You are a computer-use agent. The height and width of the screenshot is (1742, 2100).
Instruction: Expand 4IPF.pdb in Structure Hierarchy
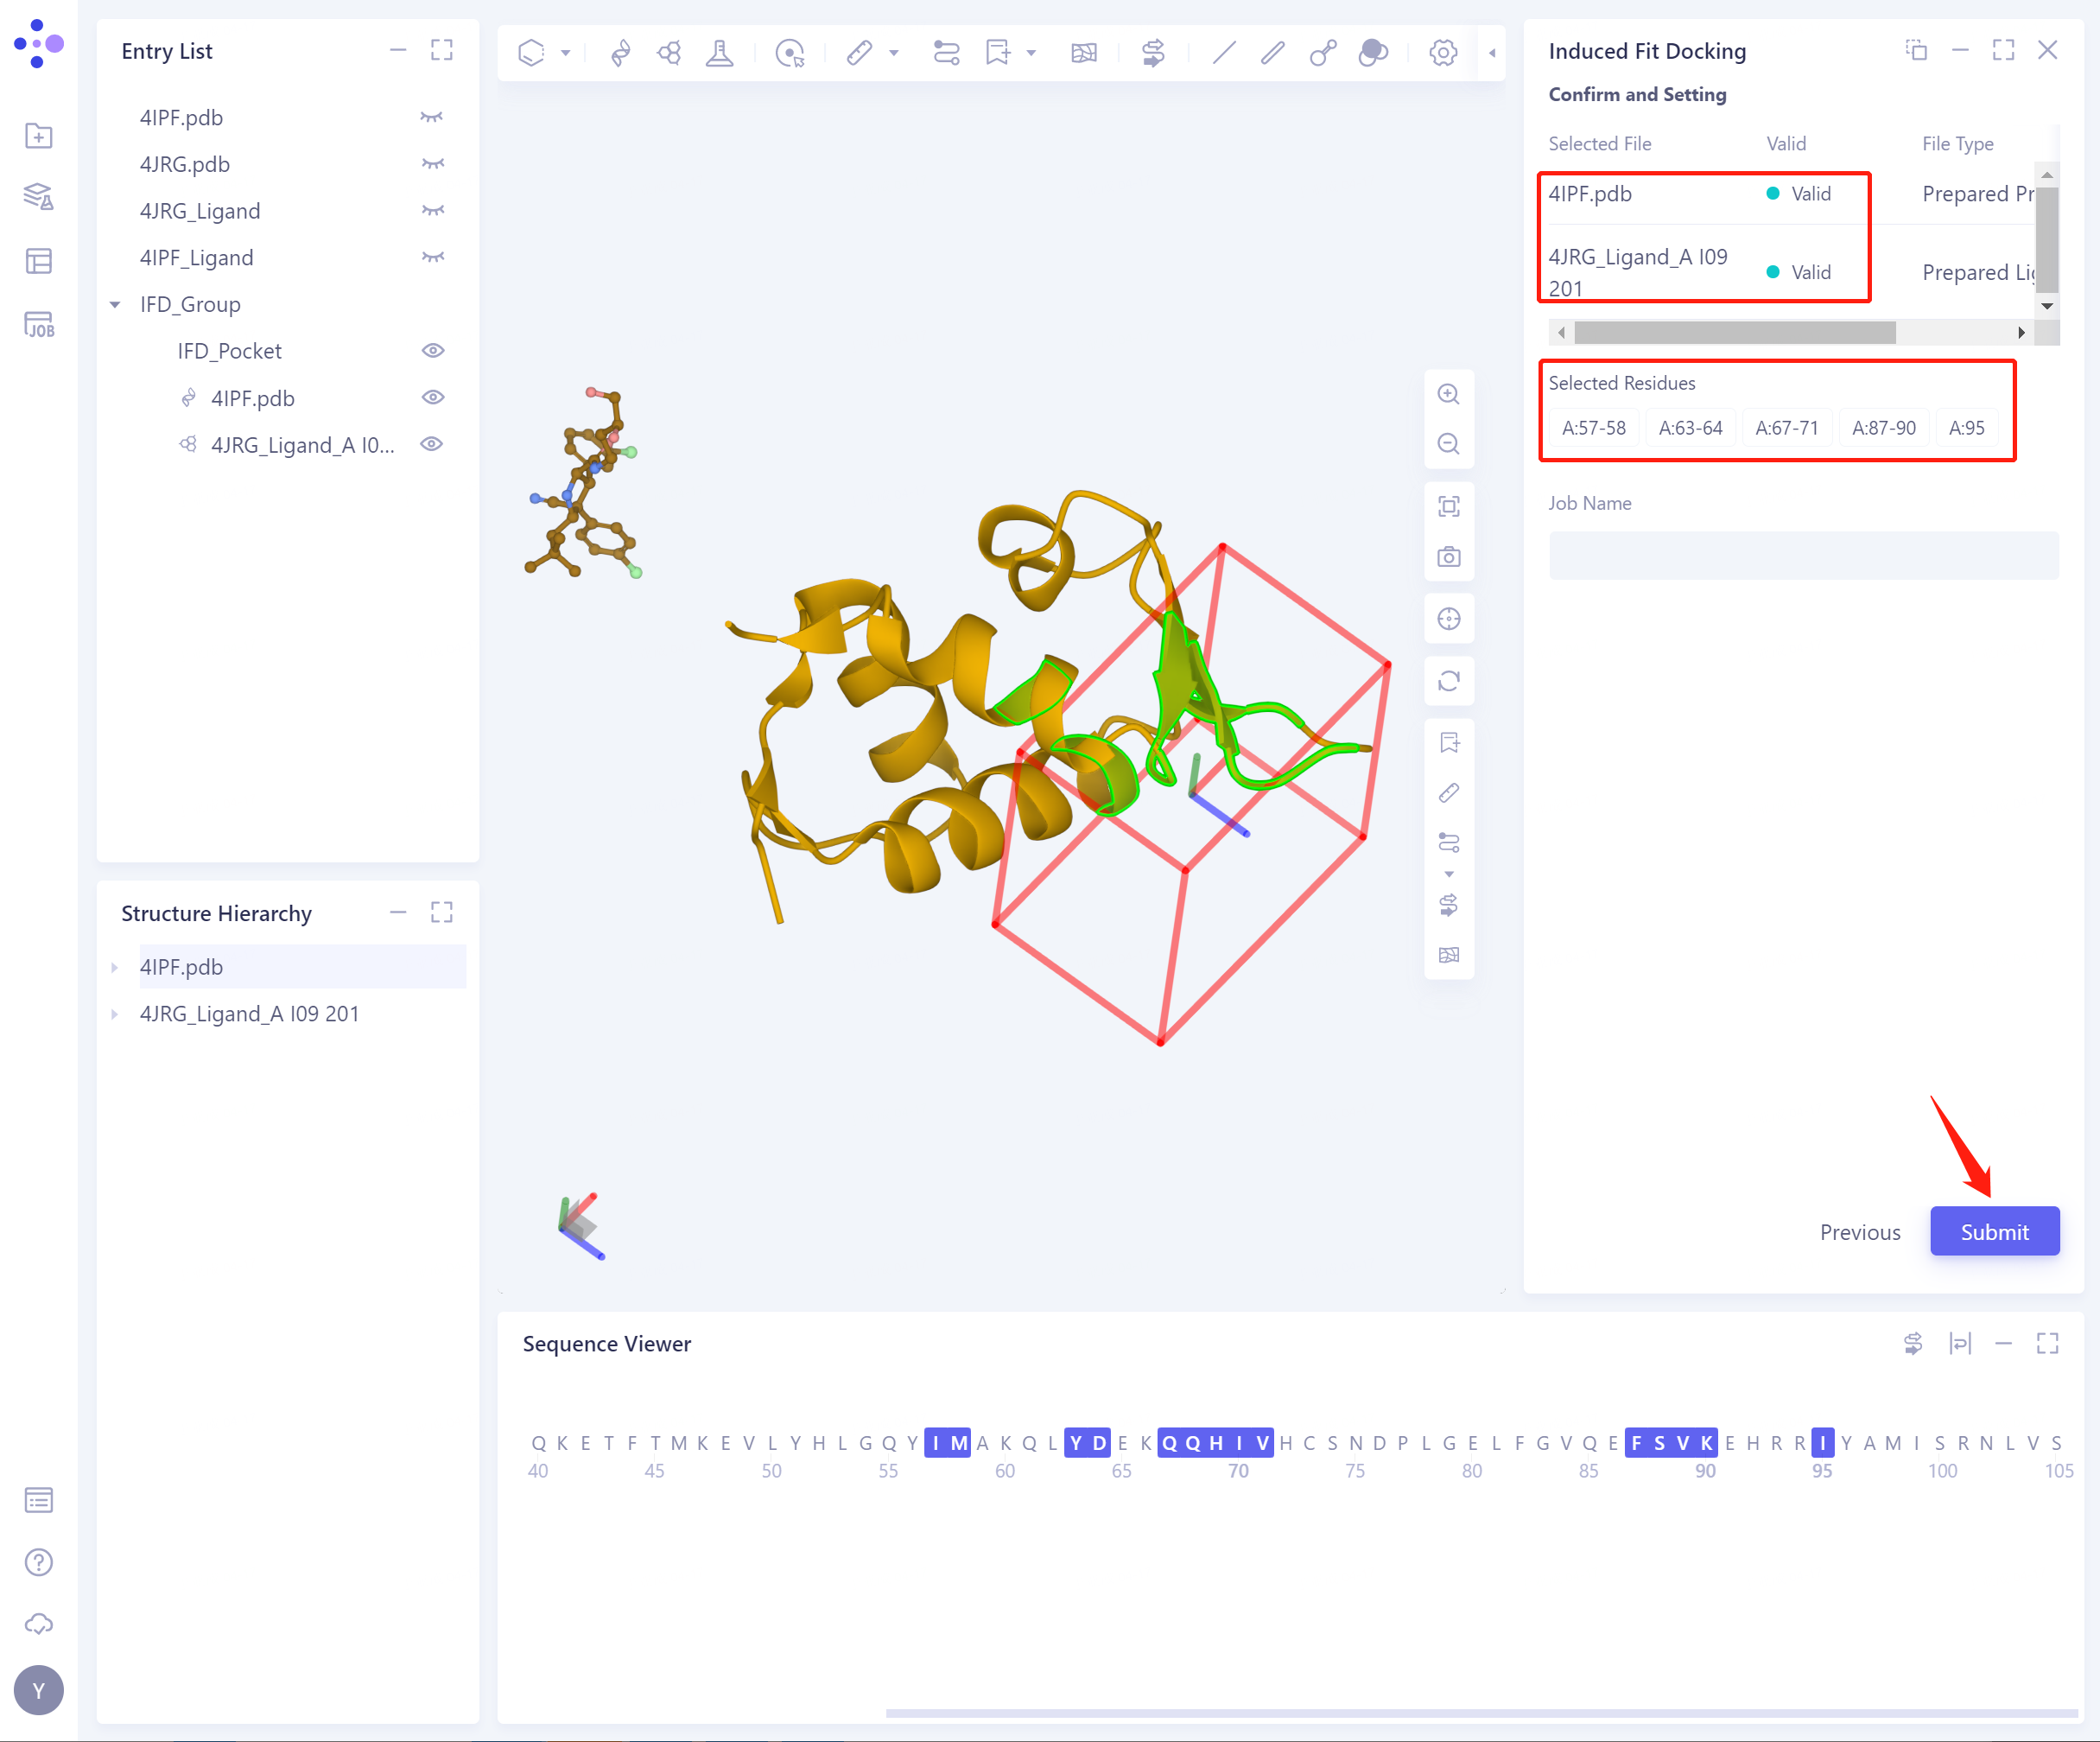pyautogui.click(x=114, y=966)
